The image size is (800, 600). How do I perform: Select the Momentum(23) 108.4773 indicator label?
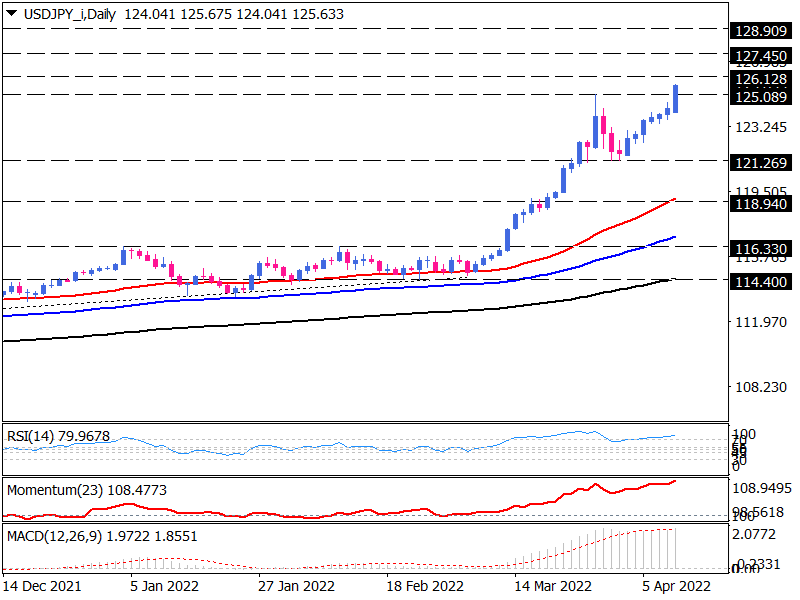point(87,490)
